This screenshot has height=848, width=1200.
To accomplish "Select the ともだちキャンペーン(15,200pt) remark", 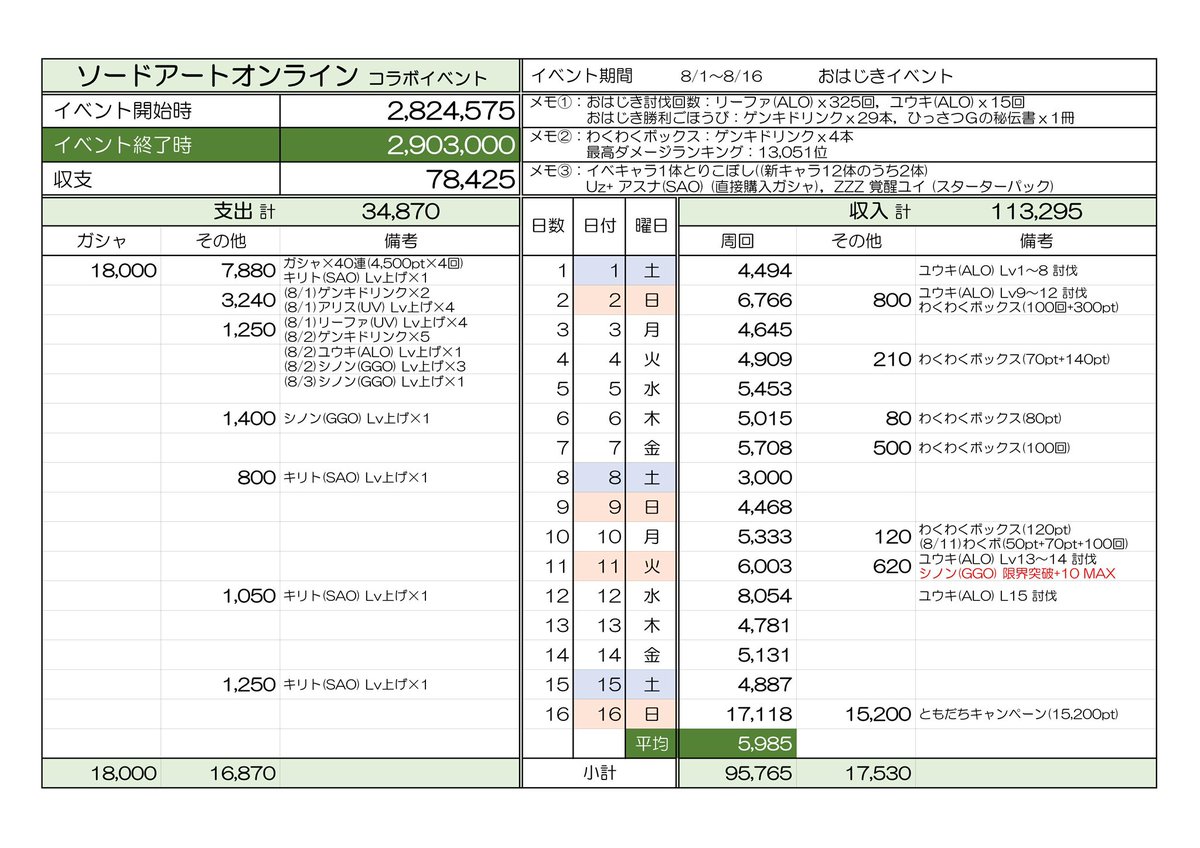I will [x=1019, y=715].
